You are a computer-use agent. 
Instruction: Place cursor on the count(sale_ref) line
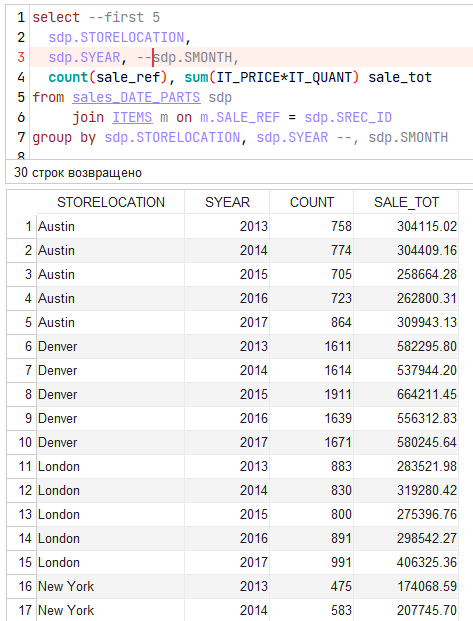click(x=240, y=77)
